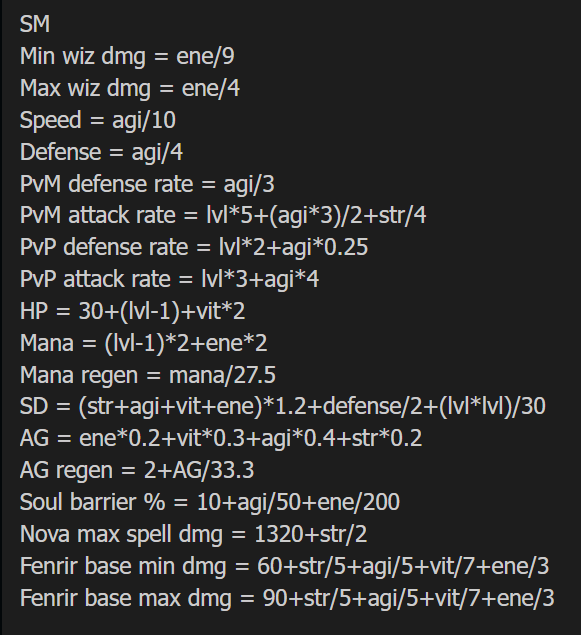Select the PvM attack rate formula line
Image resolution: width=581 pixels, height=635 pixels.
(223, 215)
